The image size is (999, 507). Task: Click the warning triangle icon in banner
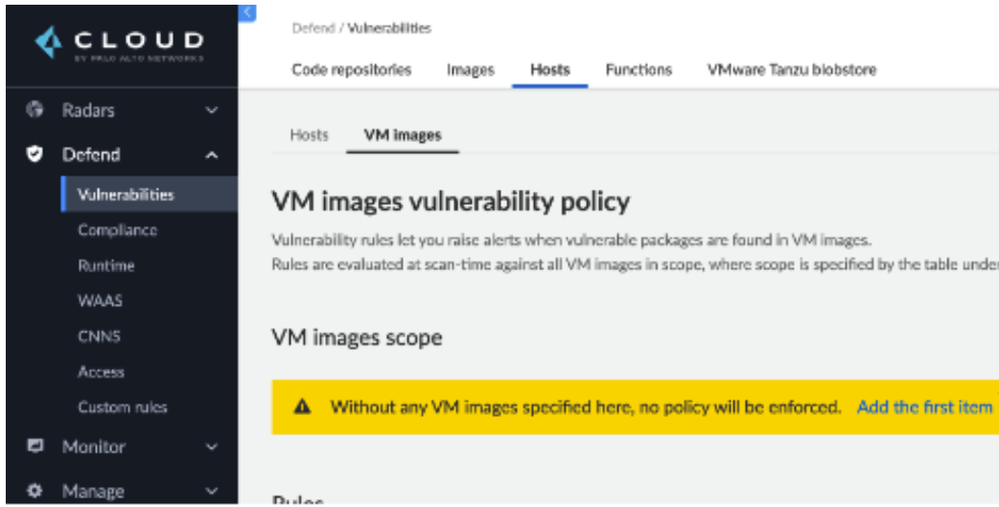point(302,407)
